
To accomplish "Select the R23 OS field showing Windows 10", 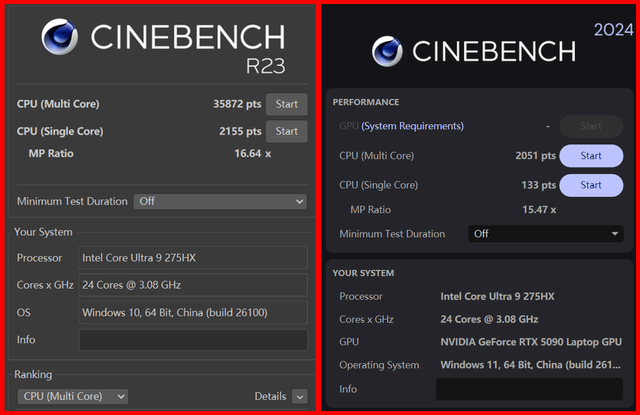I will tap(193, 313).
